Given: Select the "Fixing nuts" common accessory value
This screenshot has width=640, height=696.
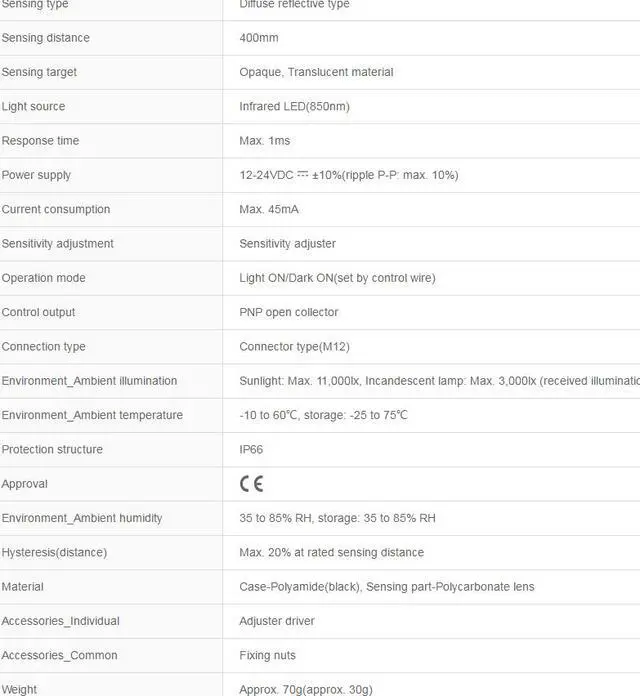Looking at the screenshot, I should tap(268, 656).
